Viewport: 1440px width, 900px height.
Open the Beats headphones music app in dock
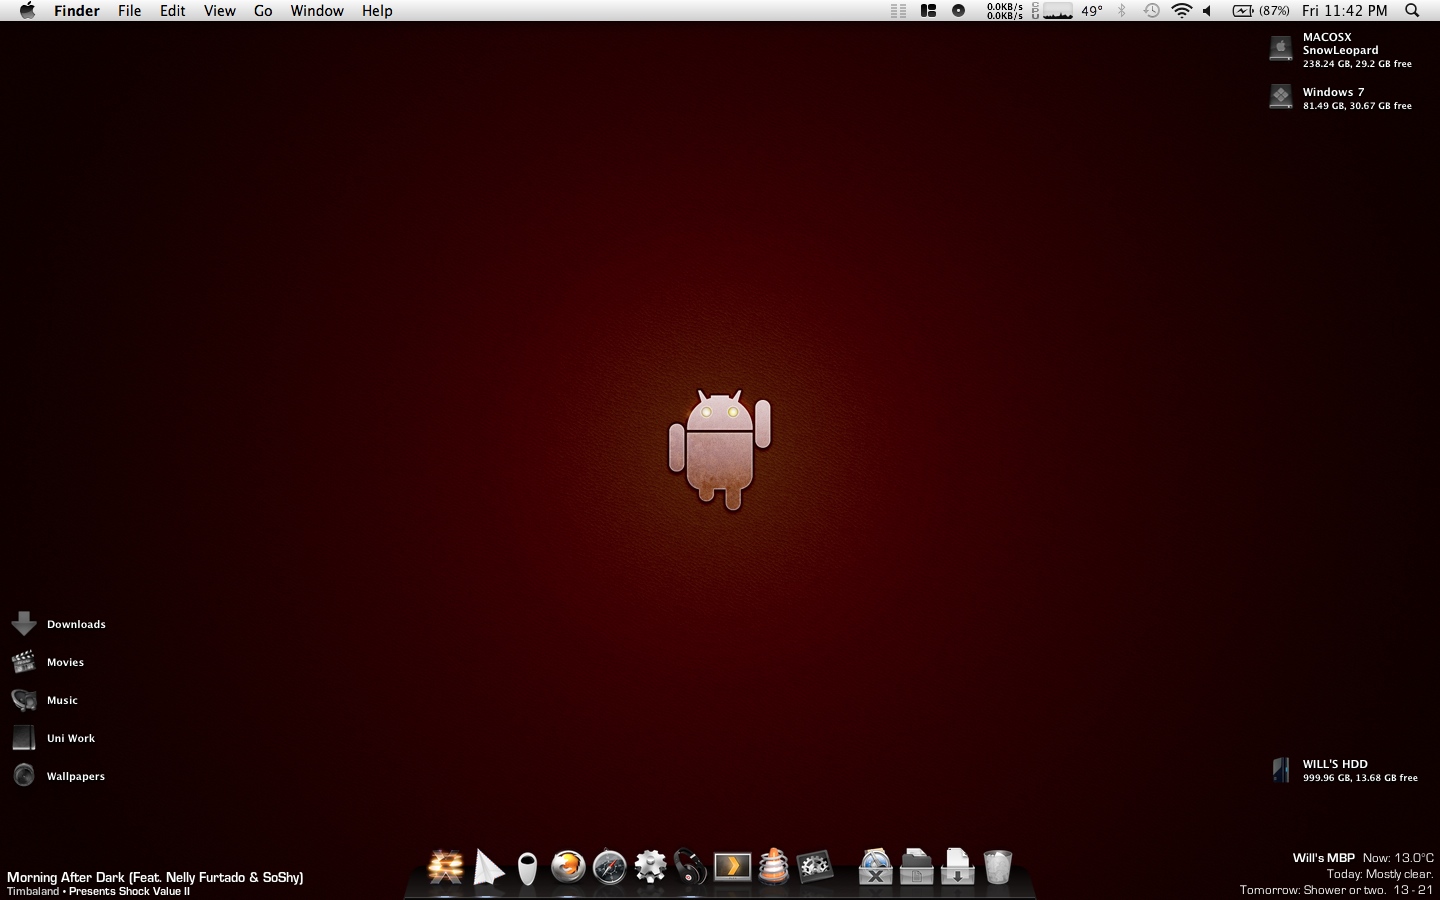[x=690, y=866]
